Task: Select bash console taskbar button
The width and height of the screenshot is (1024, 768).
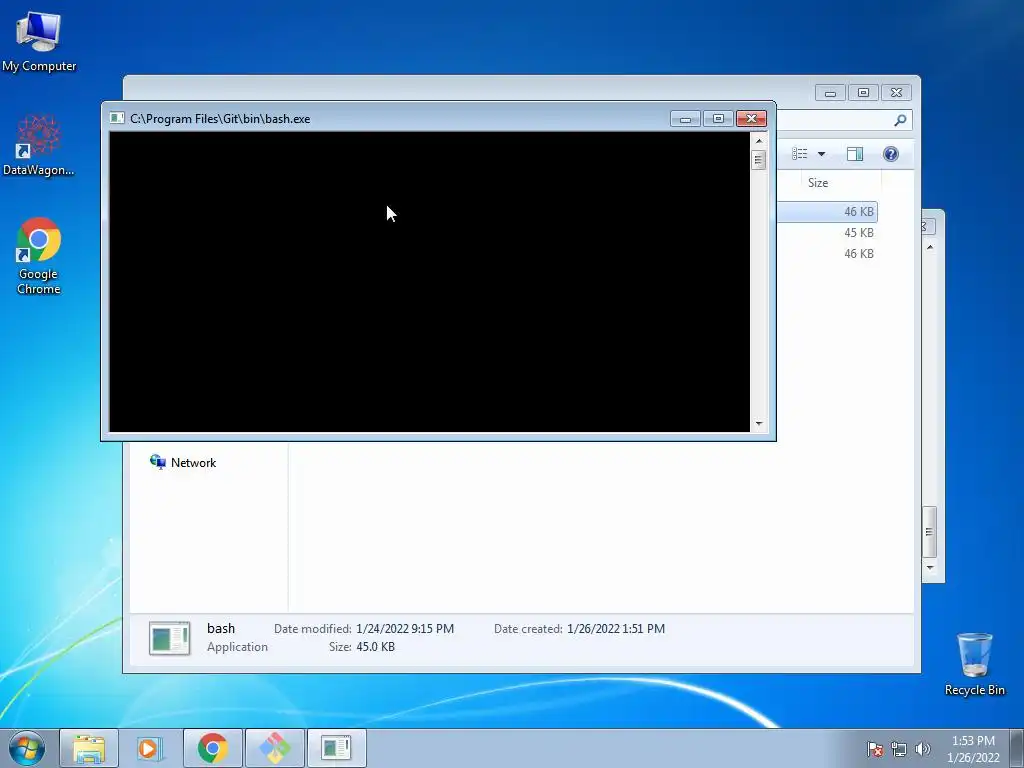Action: point(337,748)
